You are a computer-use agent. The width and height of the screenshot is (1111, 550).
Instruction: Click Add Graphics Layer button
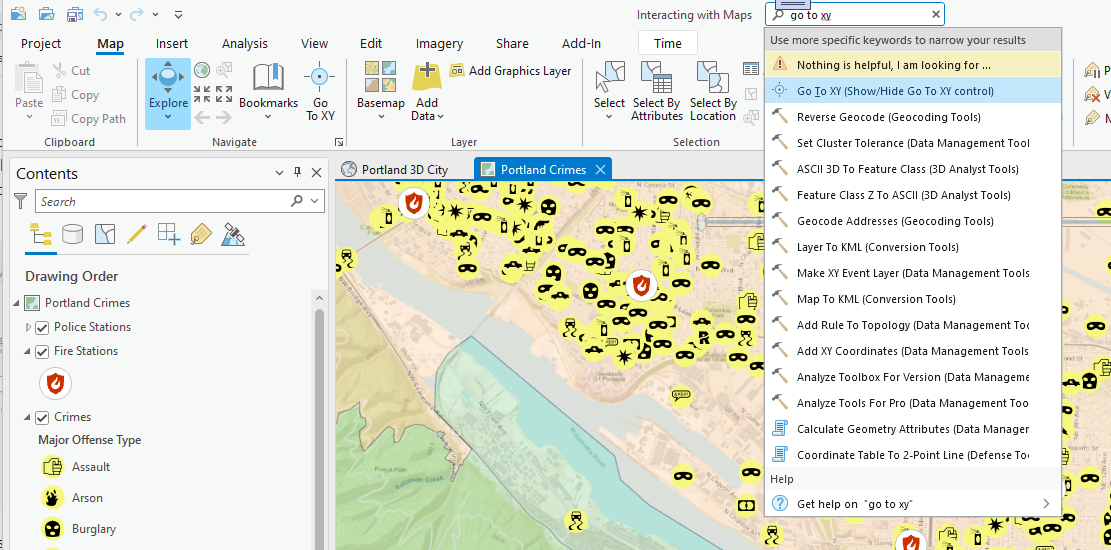[511, 71]
